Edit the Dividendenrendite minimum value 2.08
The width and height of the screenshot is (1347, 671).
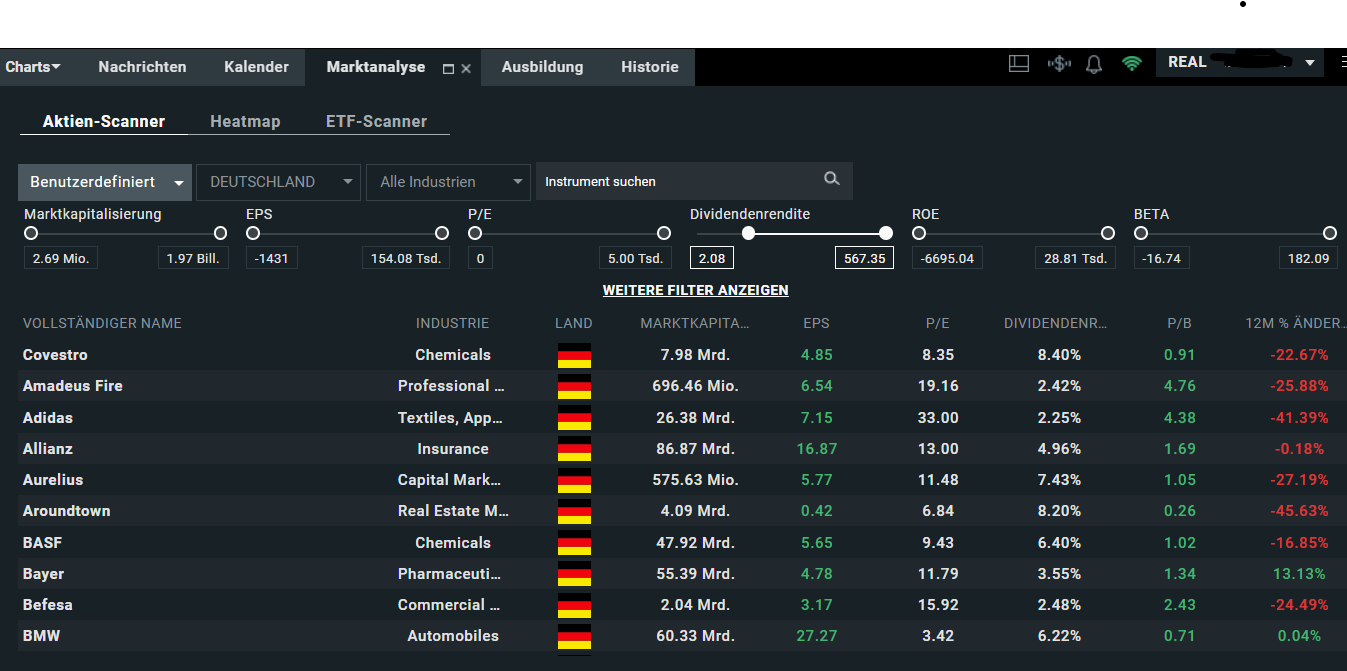712,258
